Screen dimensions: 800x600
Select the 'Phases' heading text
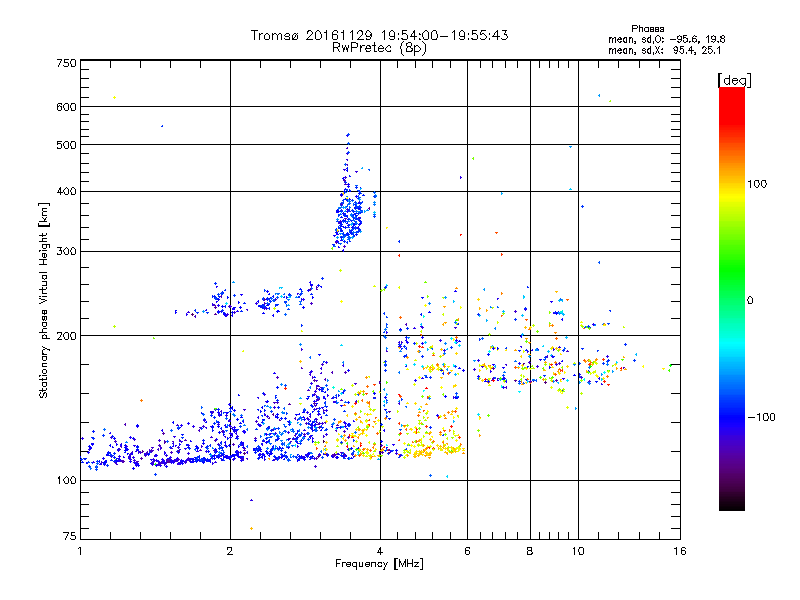click(x=647, y=29)
